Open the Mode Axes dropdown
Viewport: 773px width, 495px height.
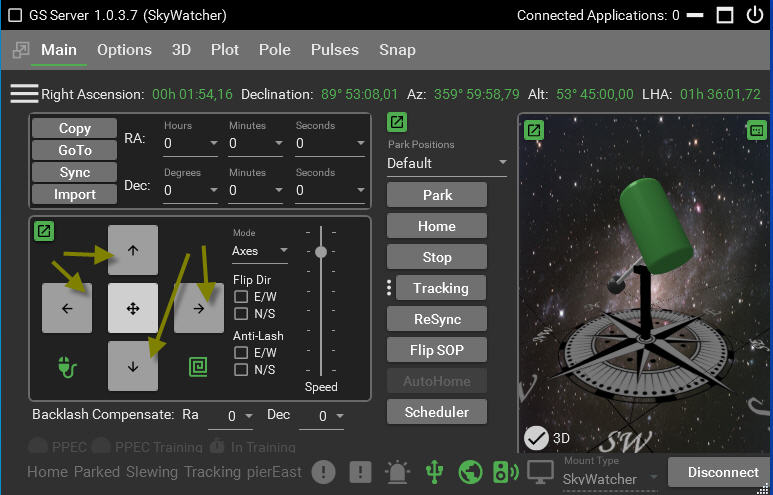[259, 251]
